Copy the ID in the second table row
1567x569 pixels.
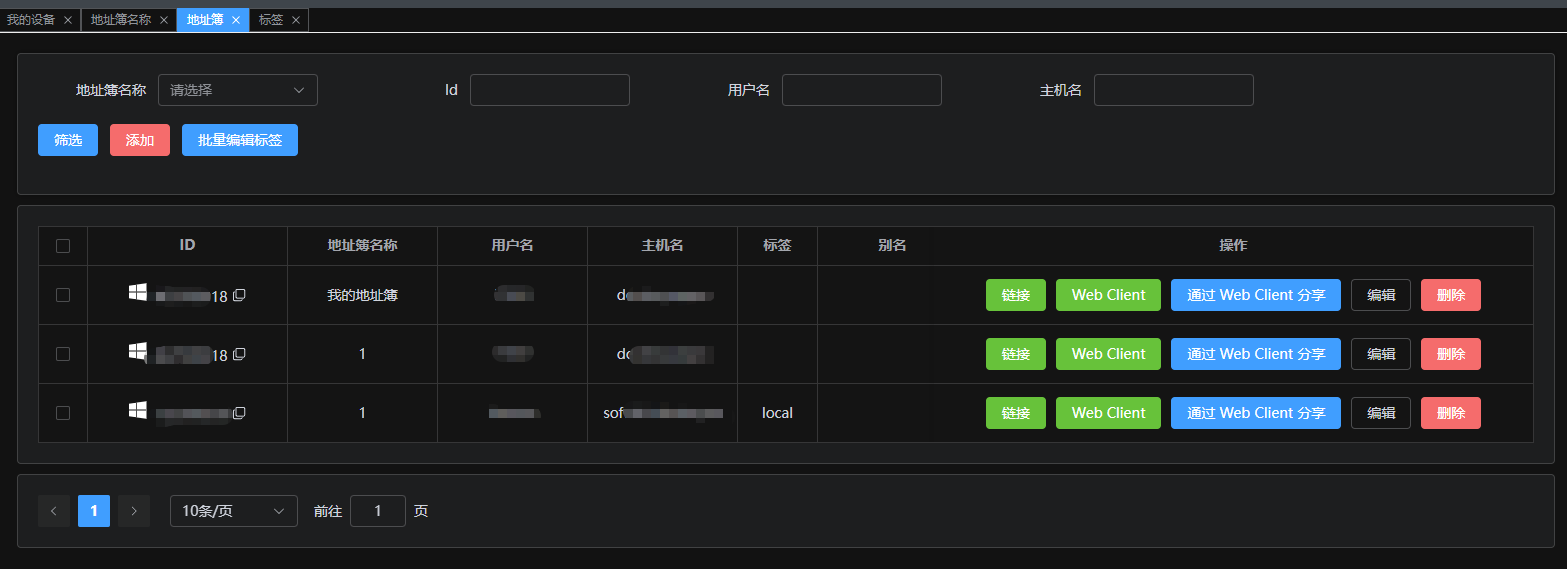[x=239, y=355]
